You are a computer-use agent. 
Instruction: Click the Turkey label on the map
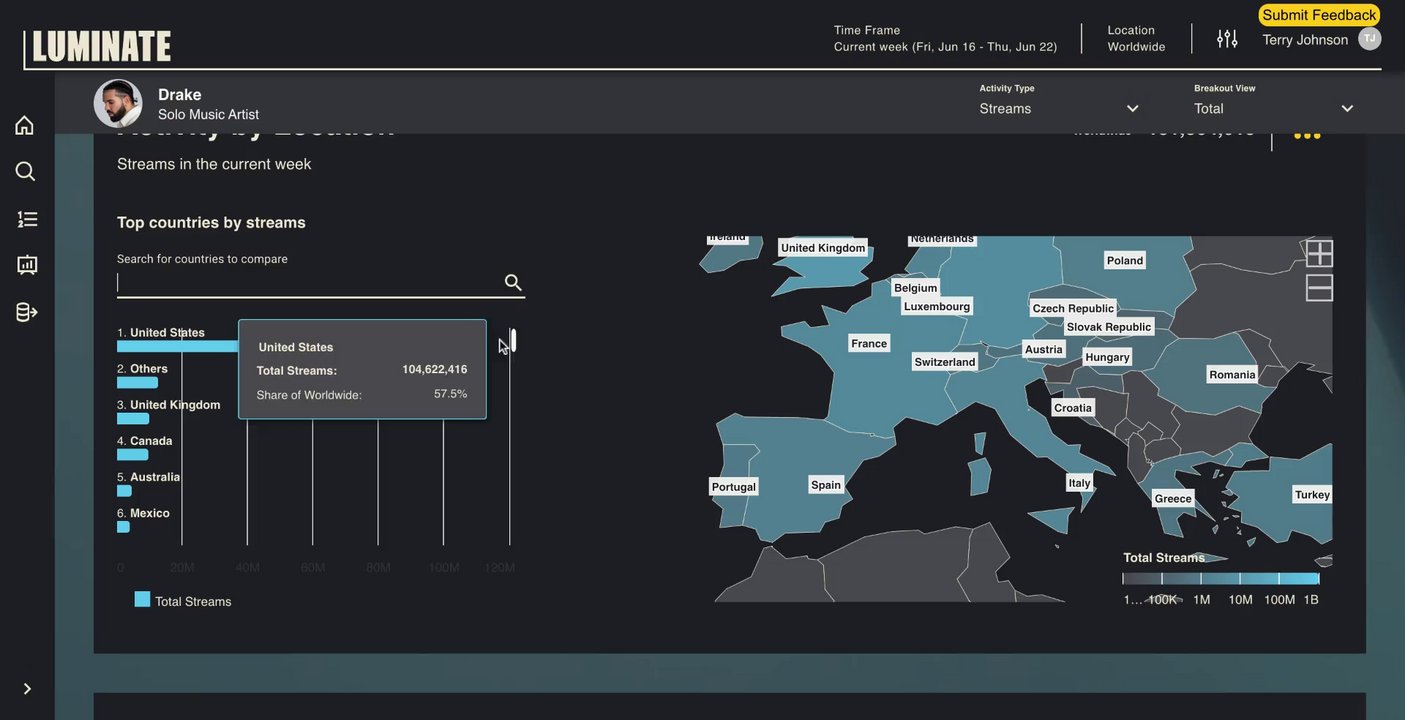(1313, 495)
